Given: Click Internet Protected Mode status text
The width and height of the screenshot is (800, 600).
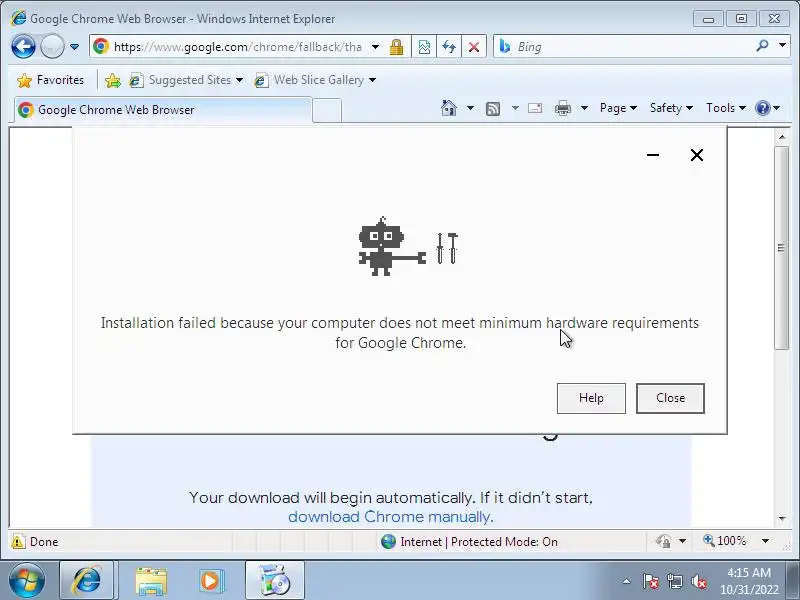Looking at the screenshot, I should 479,542.
